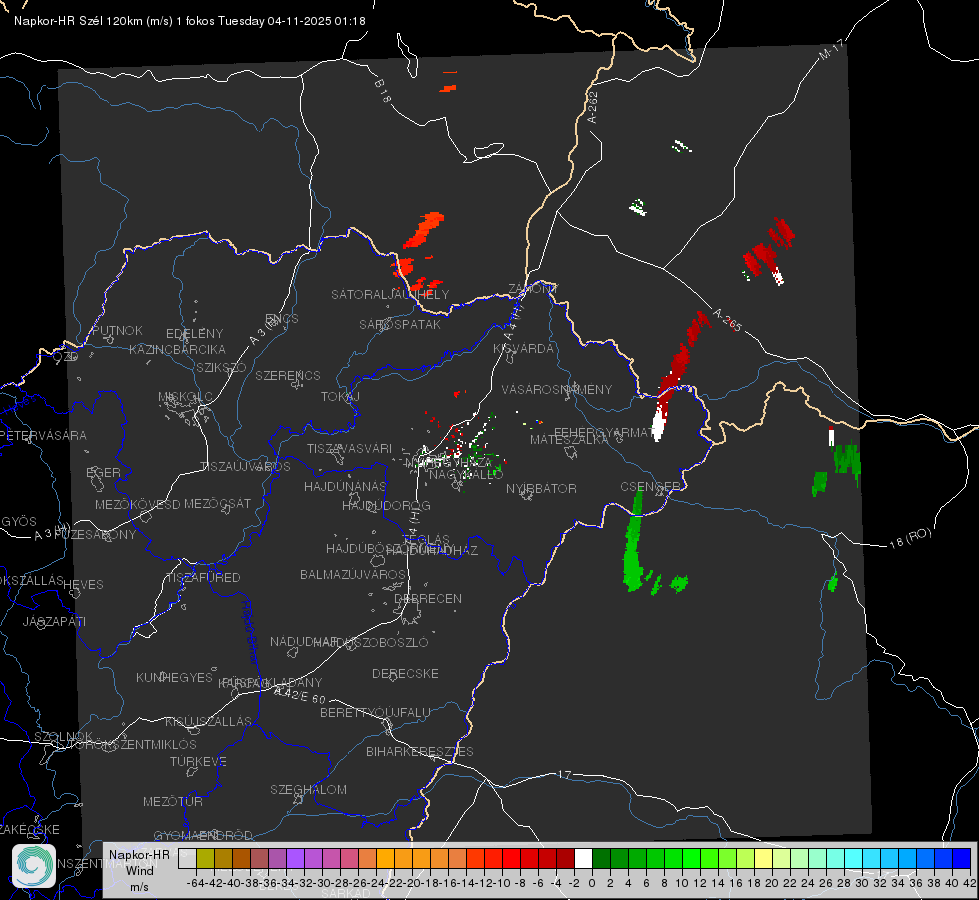Click the VÁSÁROSNAMÉNY city label
Image resolution: width=979 pixels, height=900 pixels.
[557, 389]
